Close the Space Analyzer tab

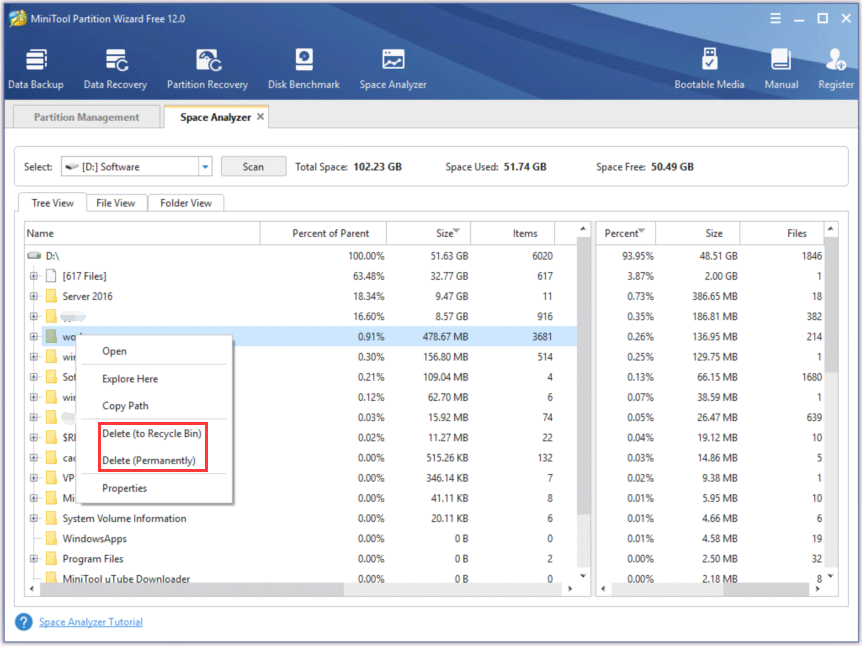tap(261, 117)
